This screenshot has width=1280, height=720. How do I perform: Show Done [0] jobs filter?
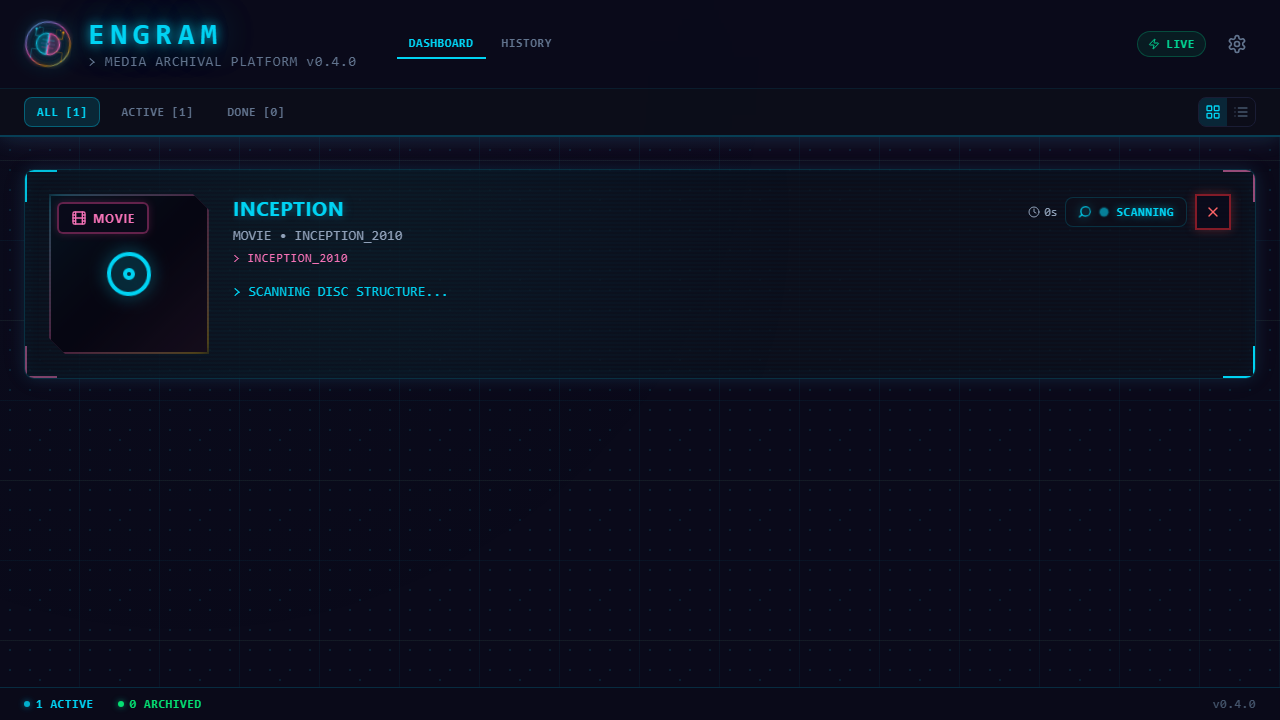[x=256, y=112]
